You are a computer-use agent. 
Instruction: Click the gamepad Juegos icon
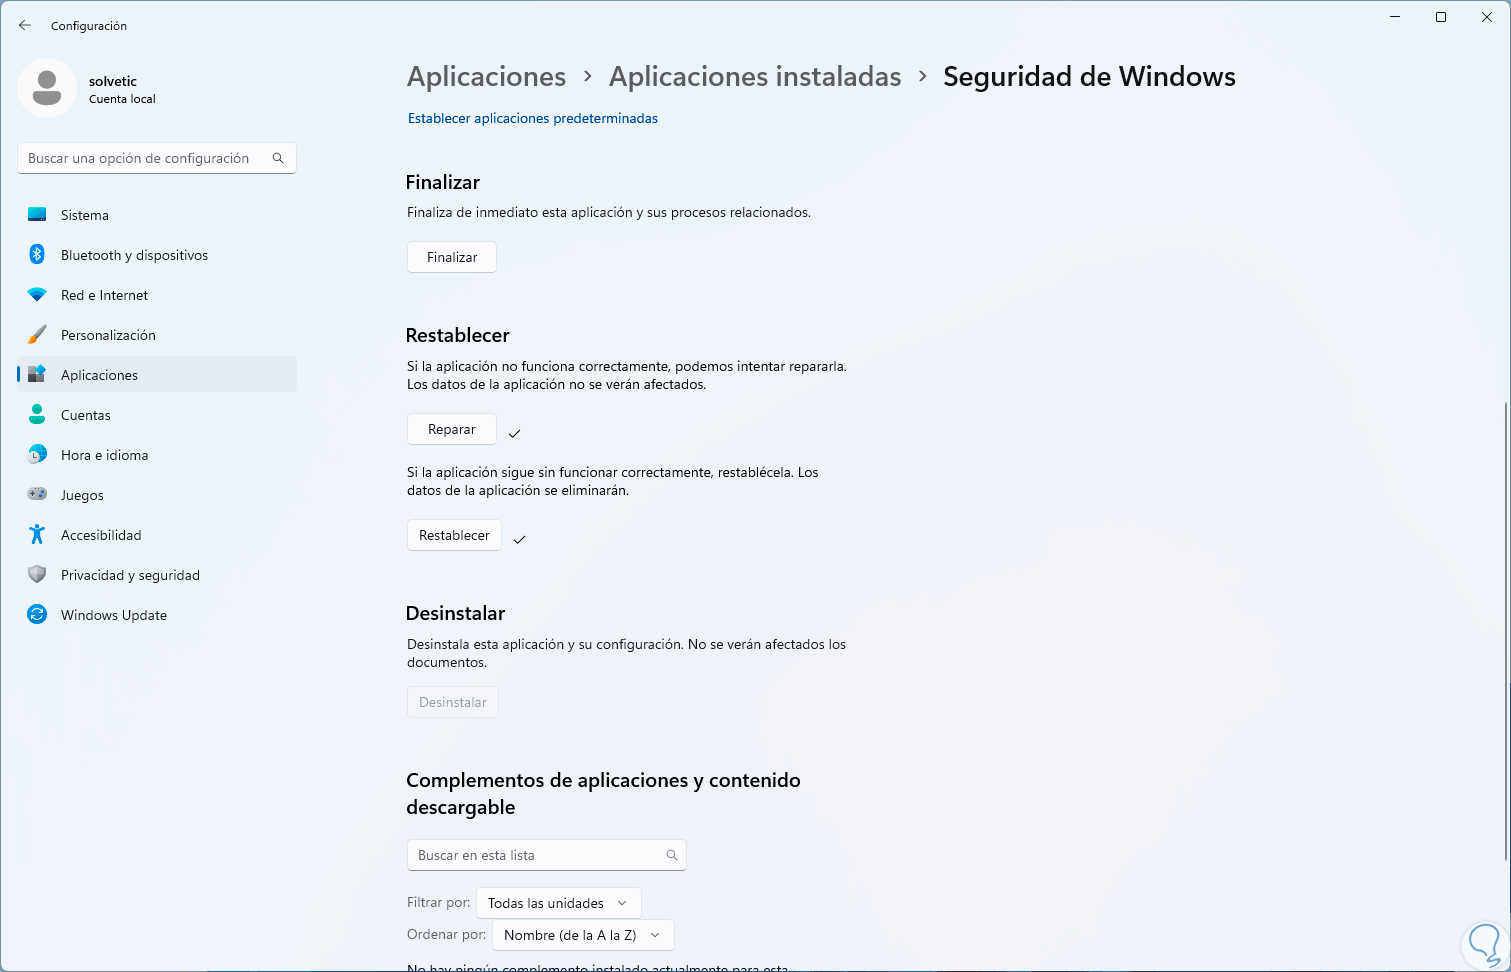pos(37,494)
